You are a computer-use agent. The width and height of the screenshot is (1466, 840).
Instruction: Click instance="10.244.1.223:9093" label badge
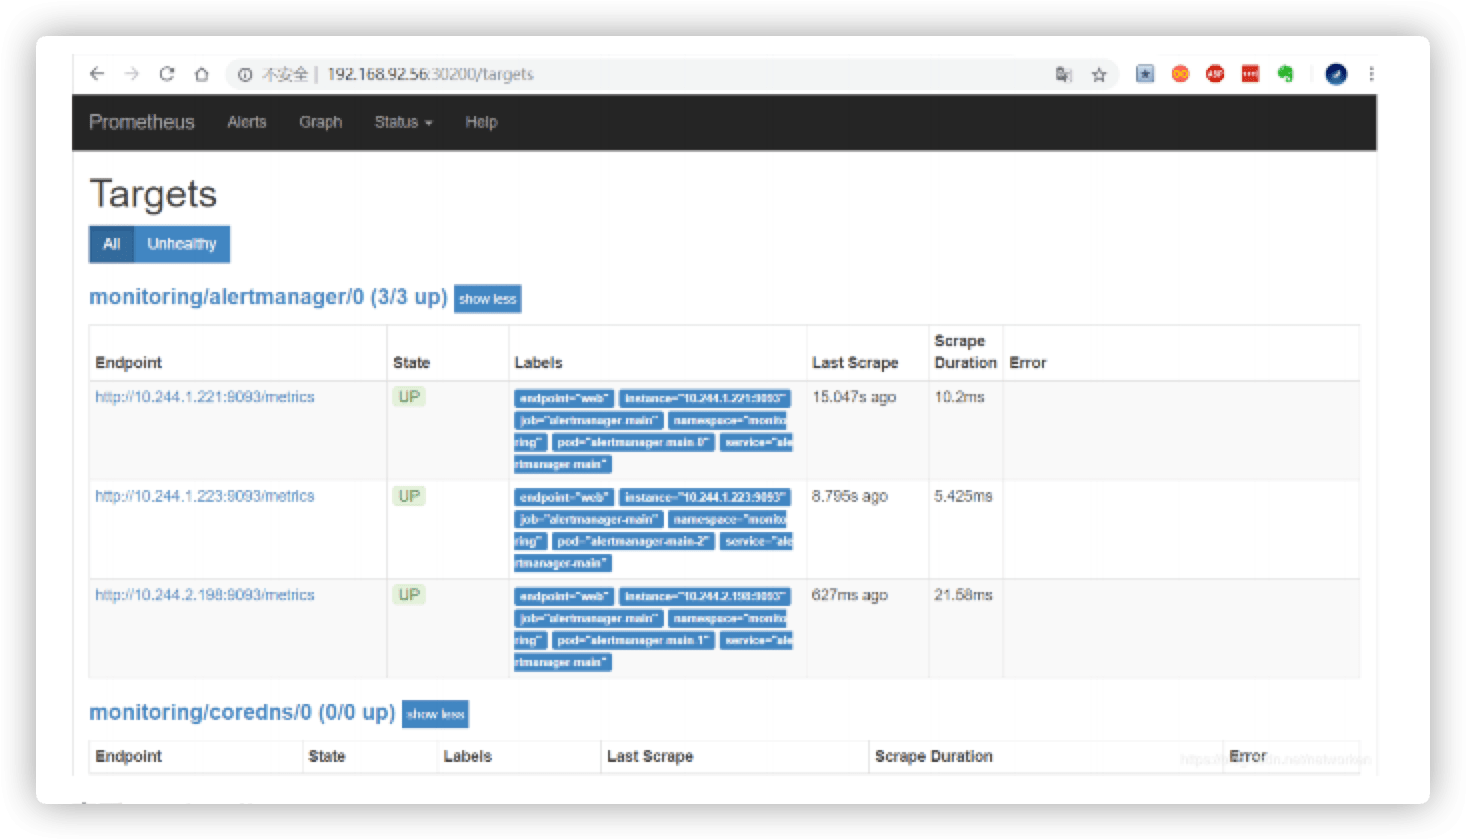pos(704,497)
